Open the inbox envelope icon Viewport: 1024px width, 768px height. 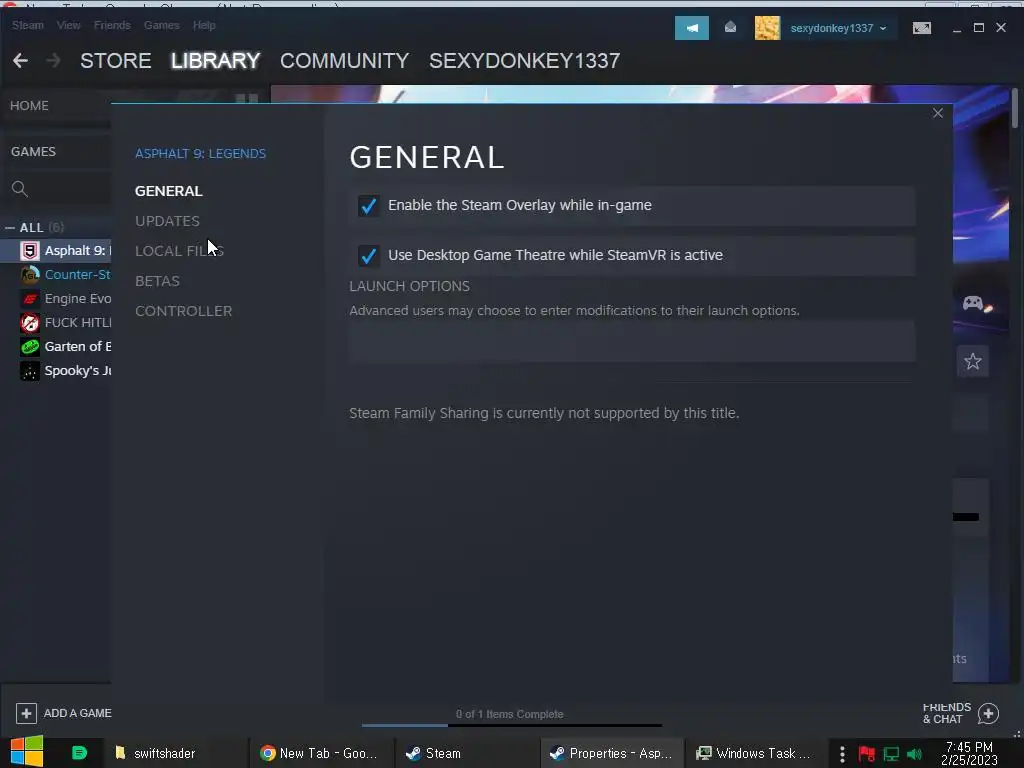tap(730, 27)
